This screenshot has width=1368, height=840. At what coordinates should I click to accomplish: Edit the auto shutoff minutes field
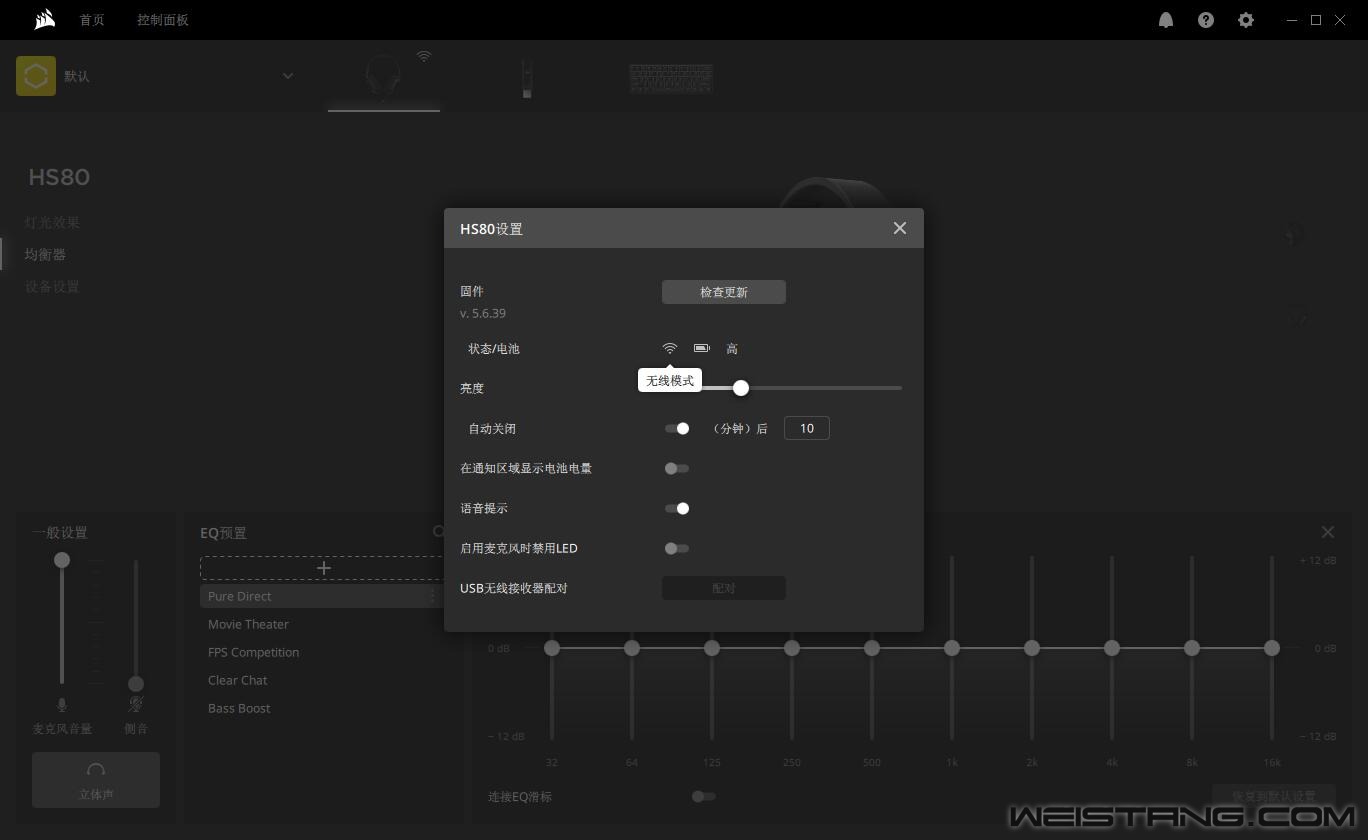tap(807, 428)
